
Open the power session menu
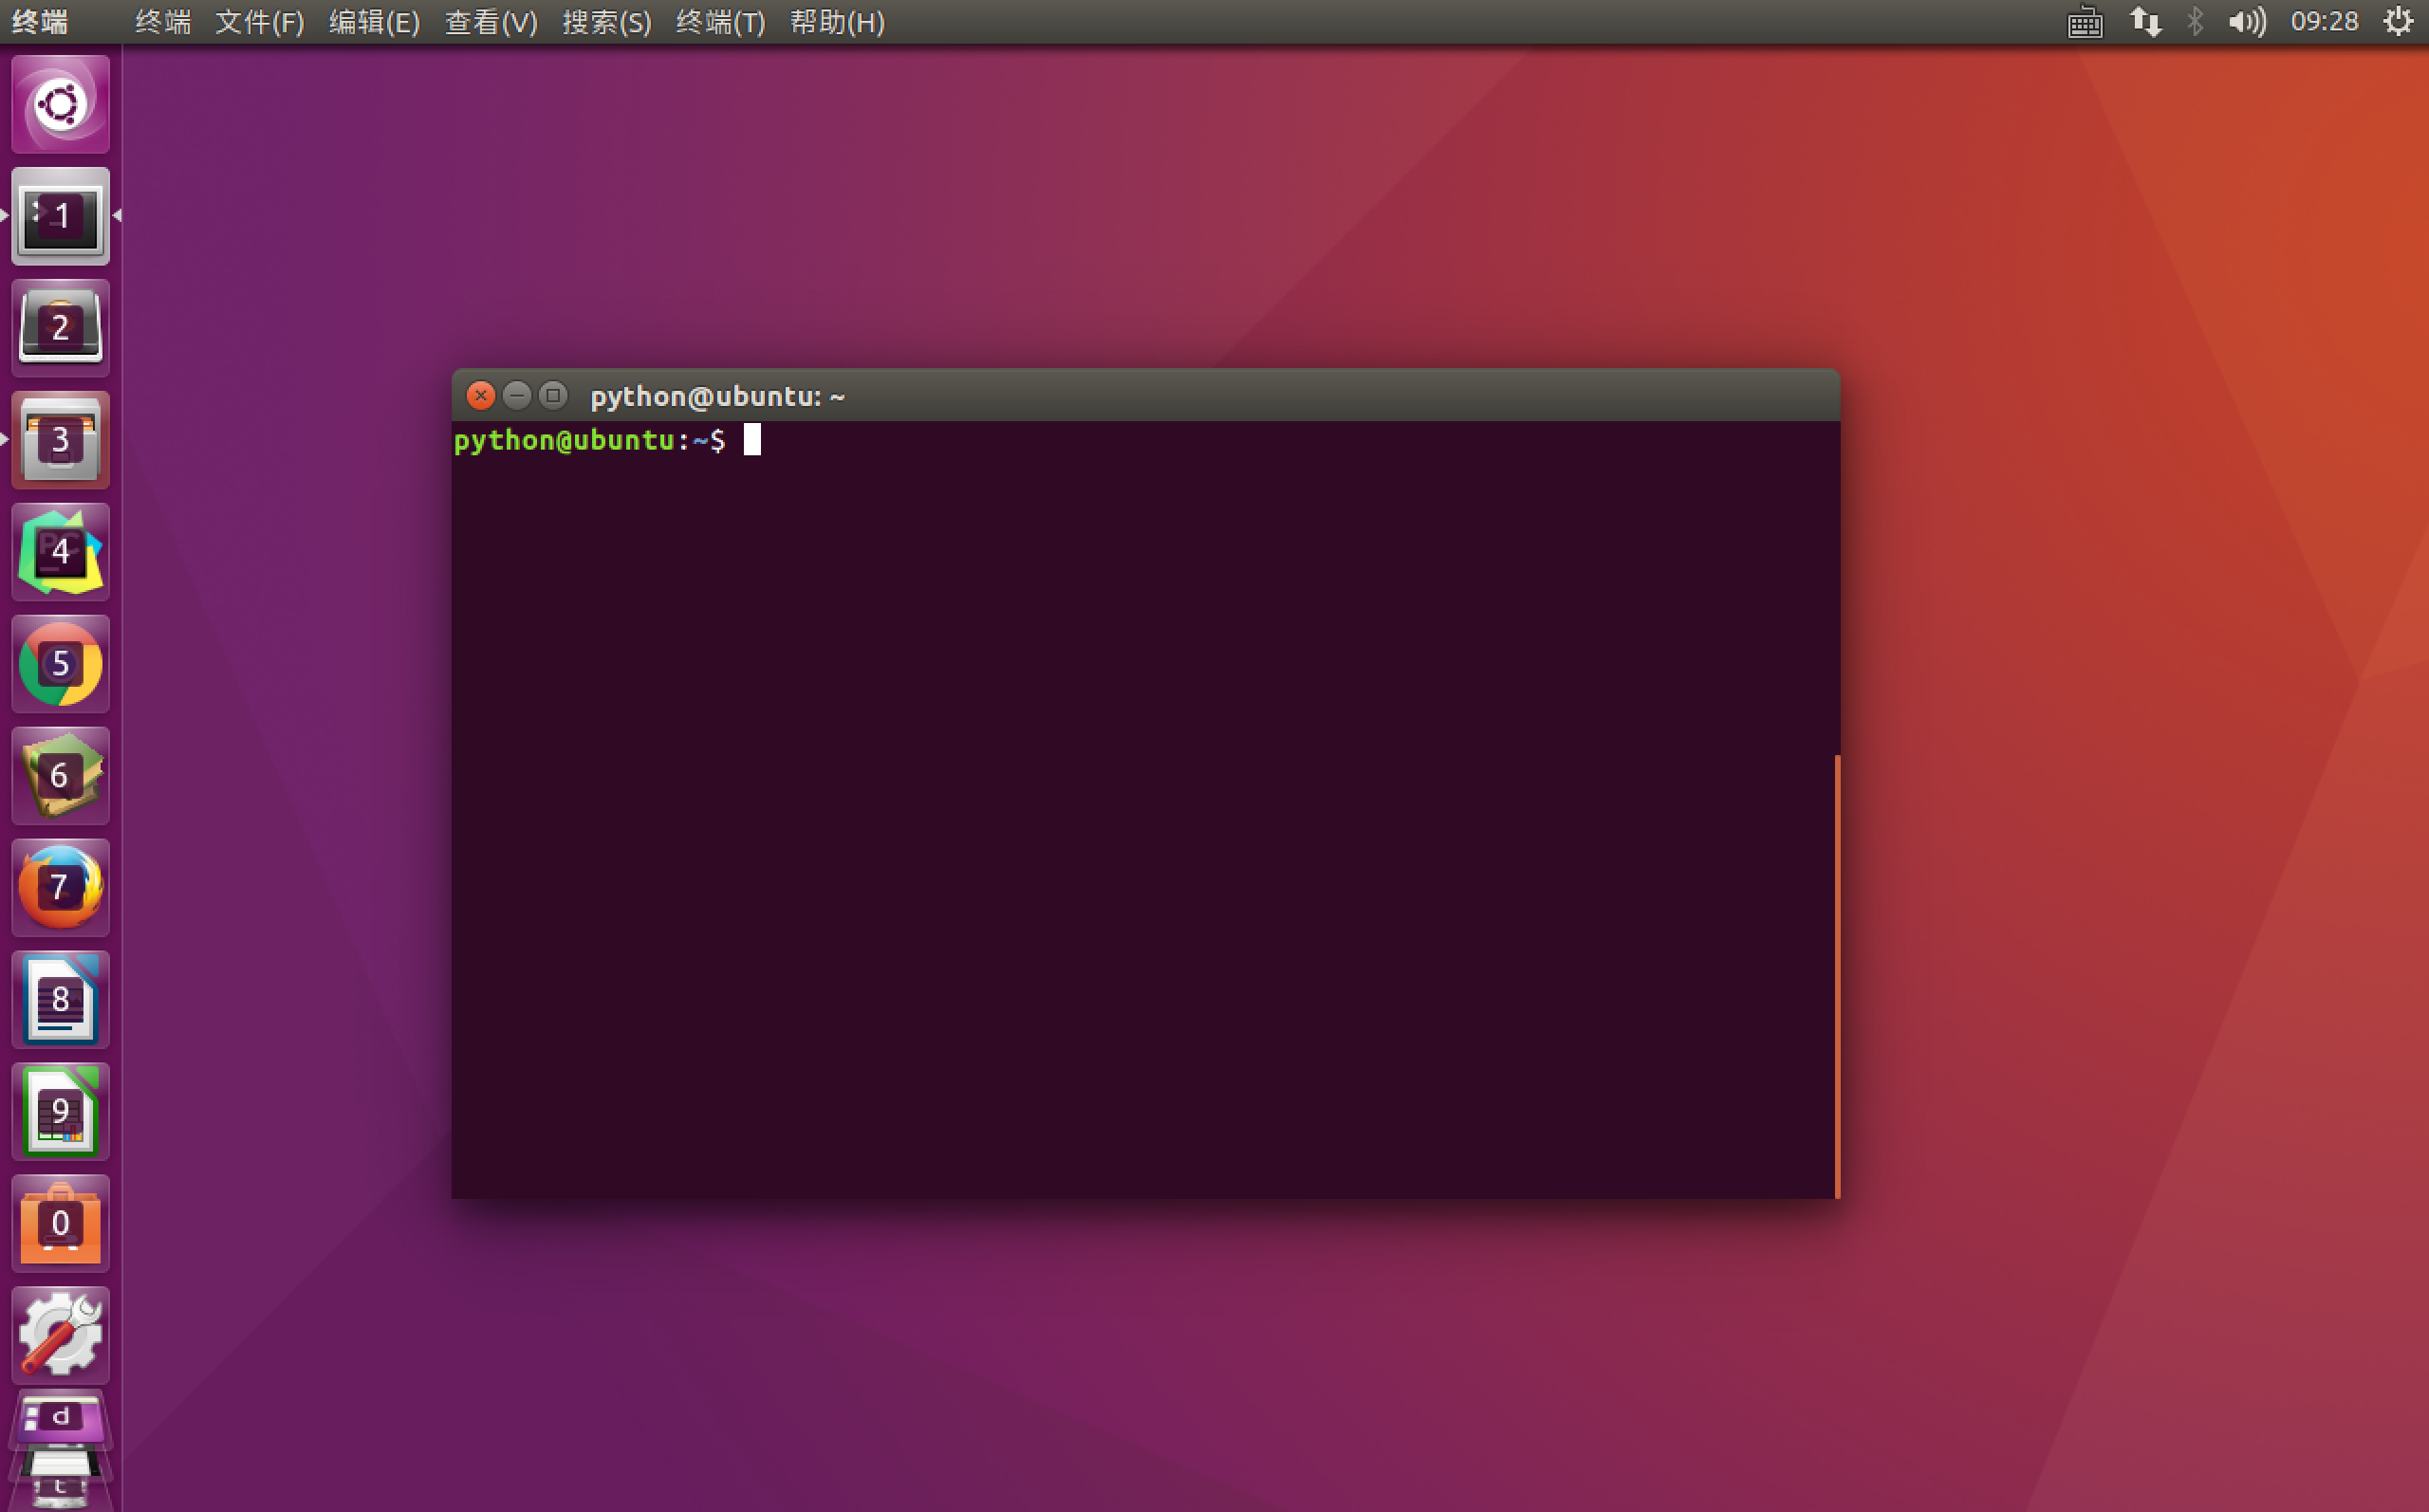point(2398,22)
